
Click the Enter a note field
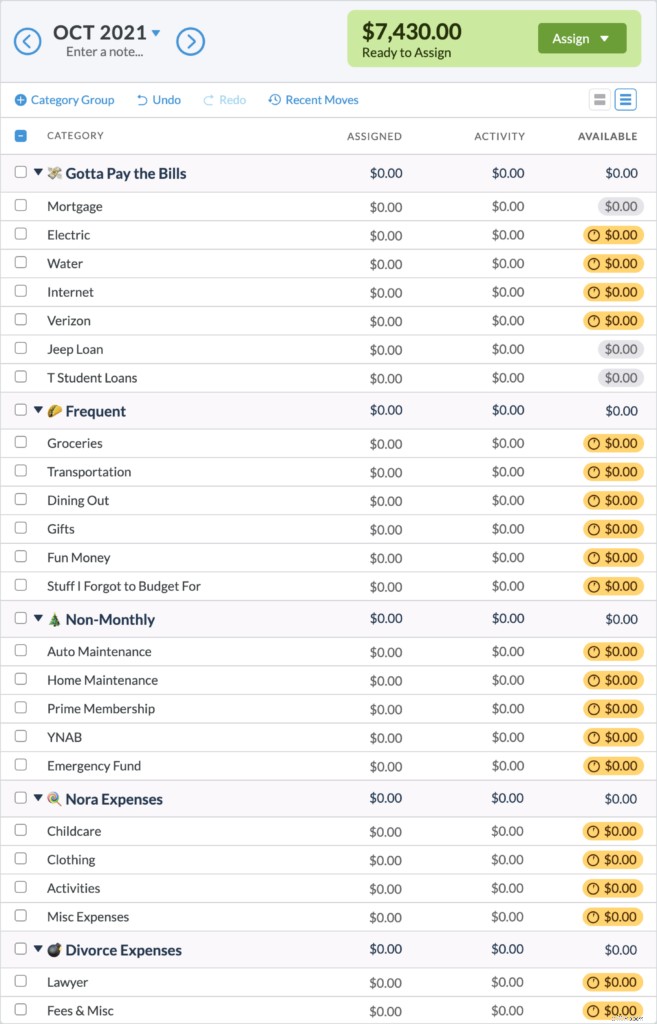[105, 52]
